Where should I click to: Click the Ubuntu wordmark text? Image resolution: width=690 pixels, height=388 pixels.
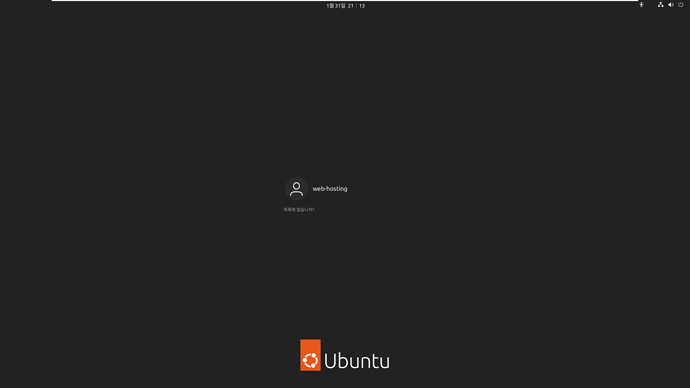[x=357, y=361]
